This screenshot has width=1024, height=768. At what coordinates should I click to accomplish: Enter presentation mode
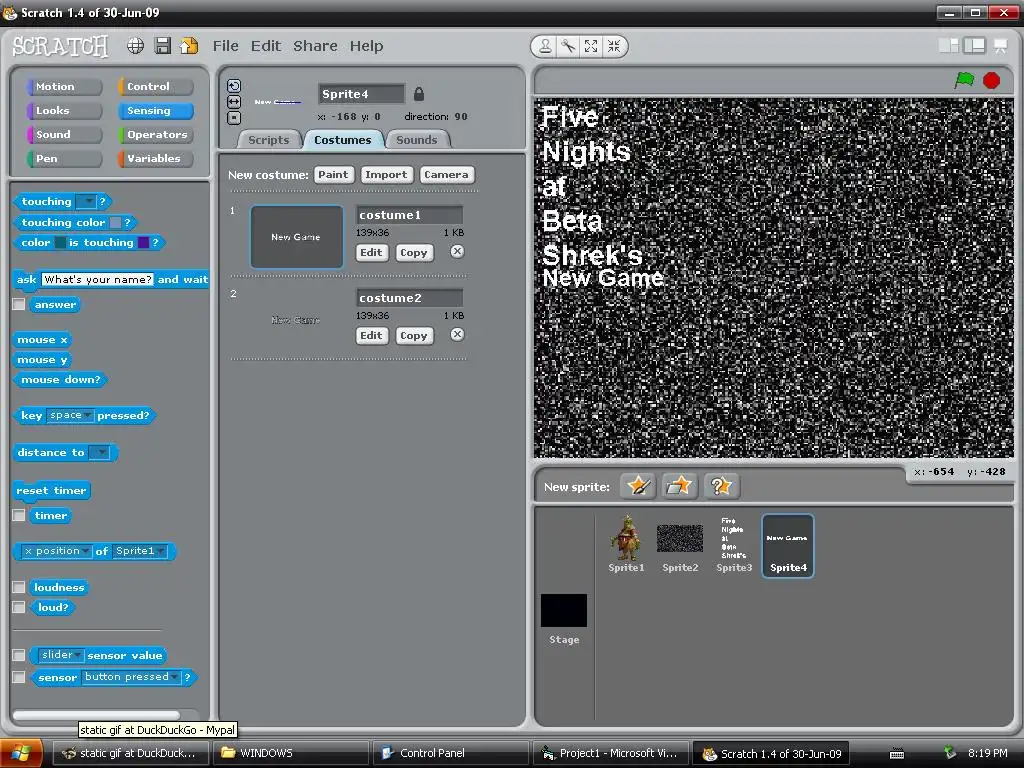click(1000, 46)
